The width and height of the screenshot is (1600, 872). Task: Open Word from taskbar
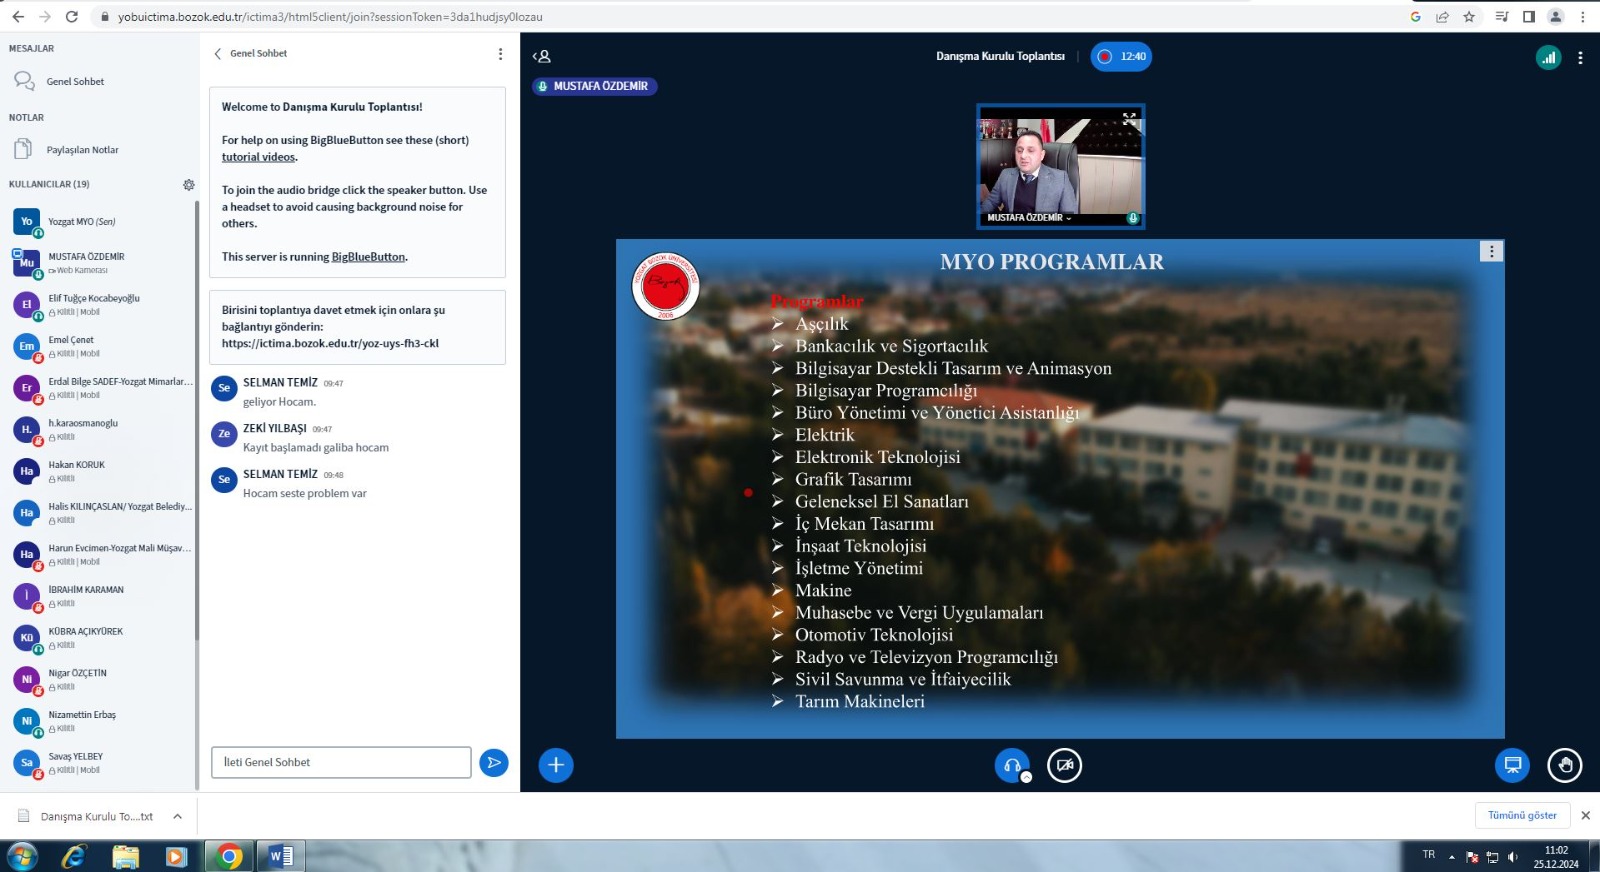281,856
